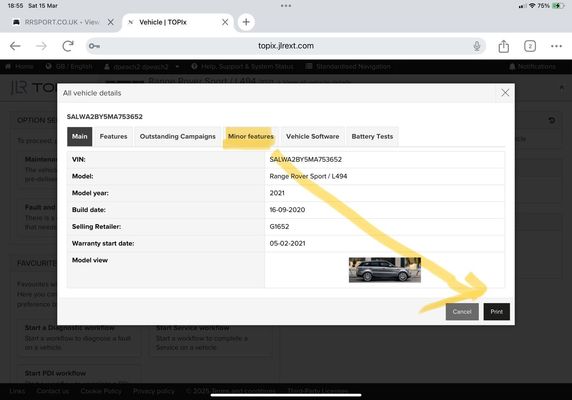Viewport: 572px width, 400px height.
Task: Open the Vehicle Software tab
Action: point(313,136)
